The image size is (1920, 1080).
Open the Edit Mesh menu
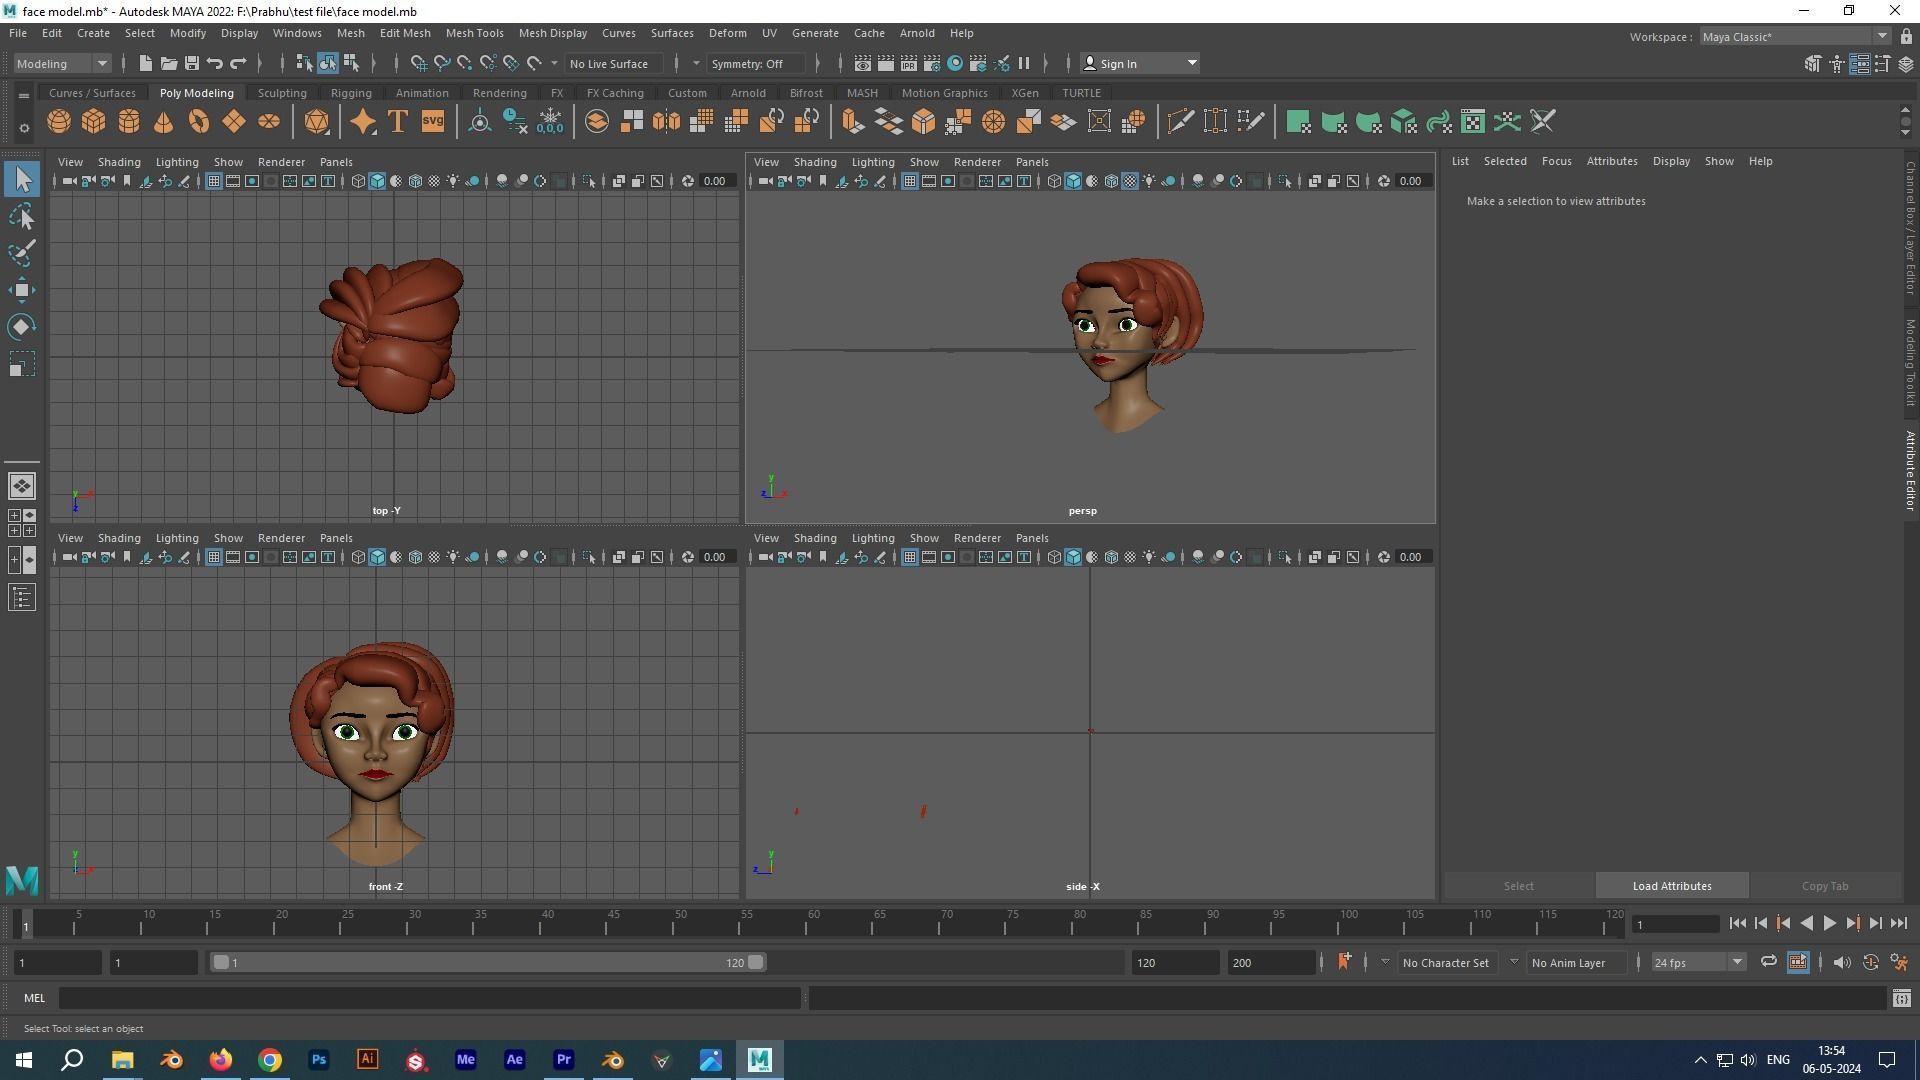pos(405,33)
